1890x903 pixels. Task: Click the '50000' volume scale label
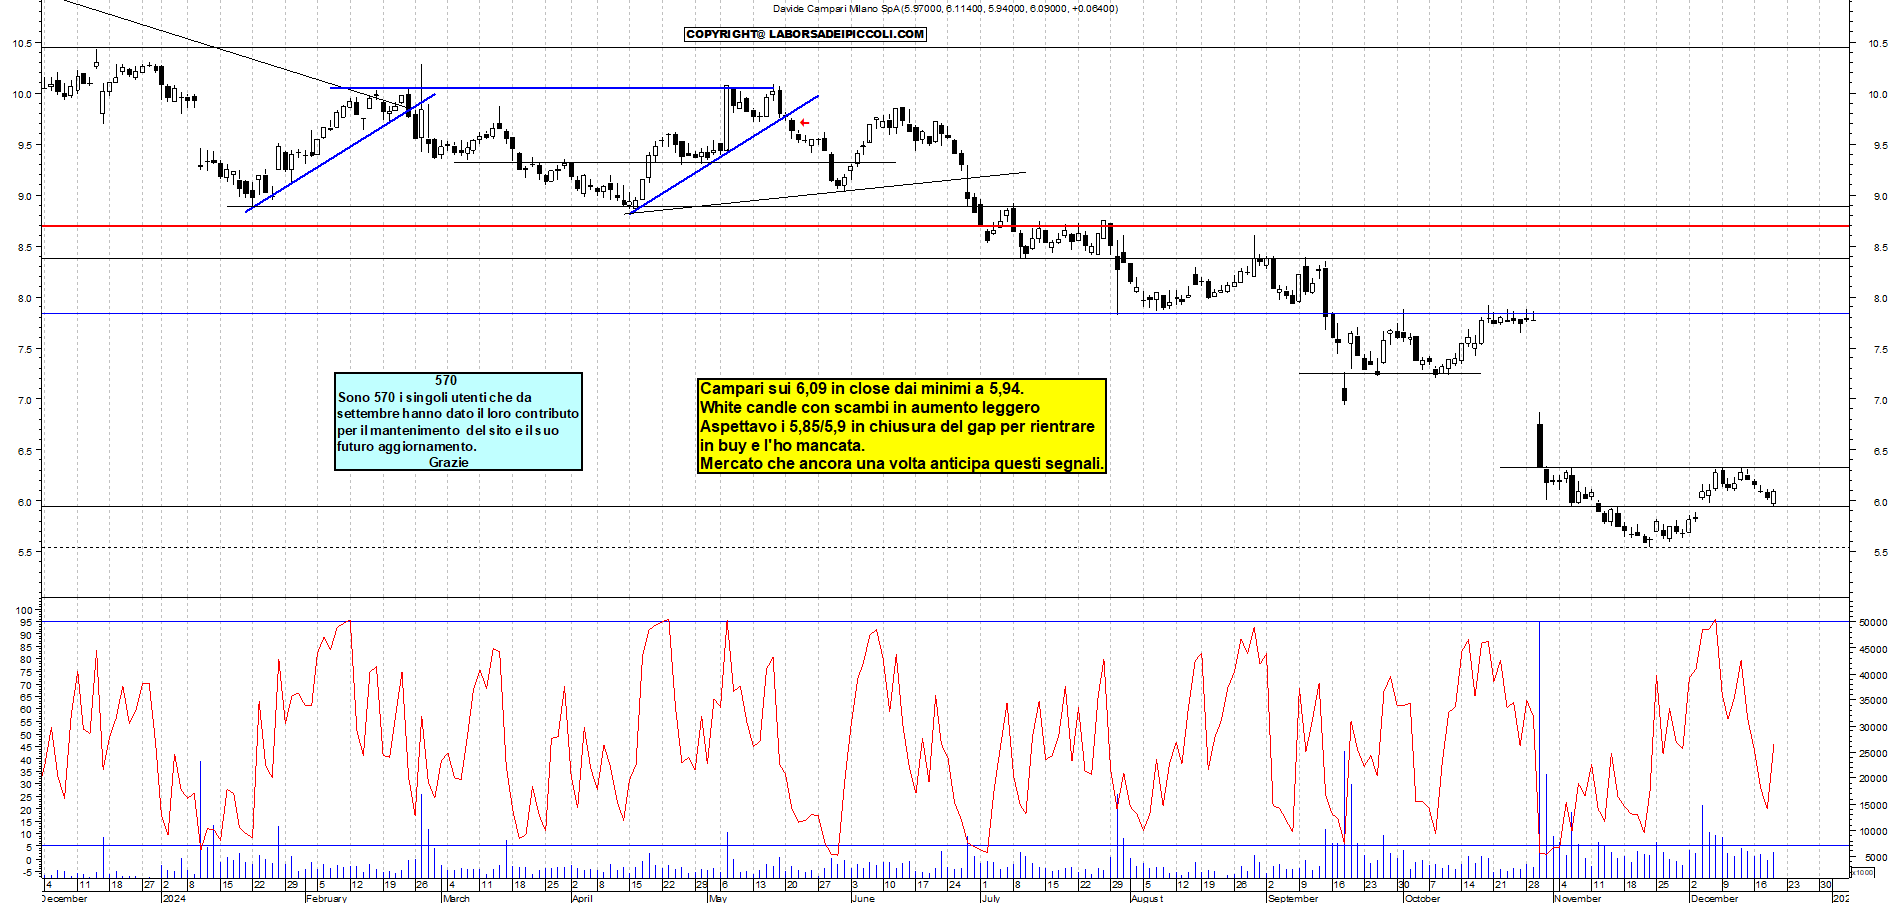point(1873,622)
